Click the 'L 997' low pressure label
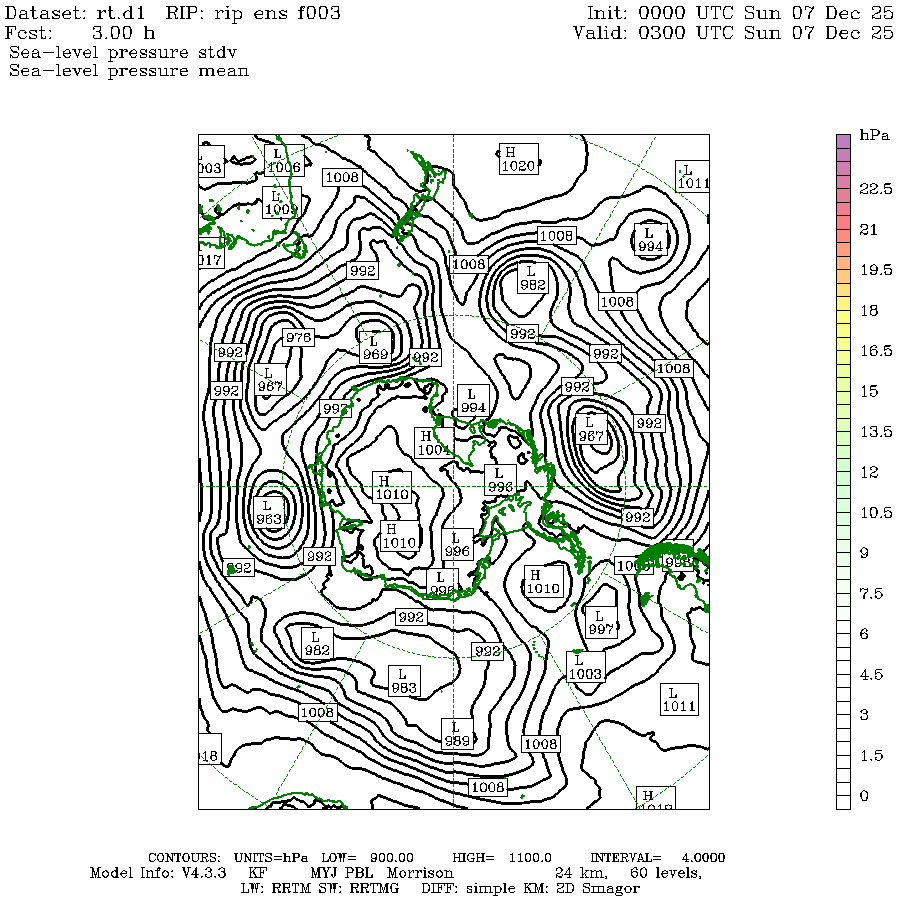 [601, 622]
